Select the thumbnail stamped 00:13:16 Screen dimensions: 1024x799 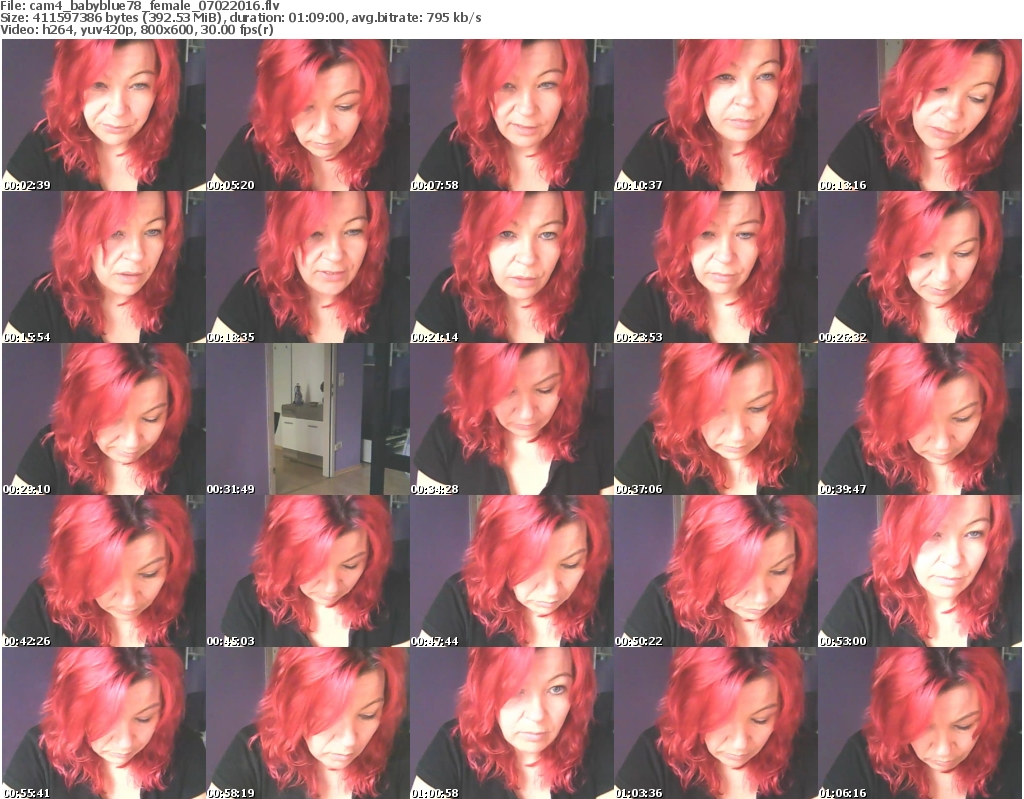[x=920, y=115]
